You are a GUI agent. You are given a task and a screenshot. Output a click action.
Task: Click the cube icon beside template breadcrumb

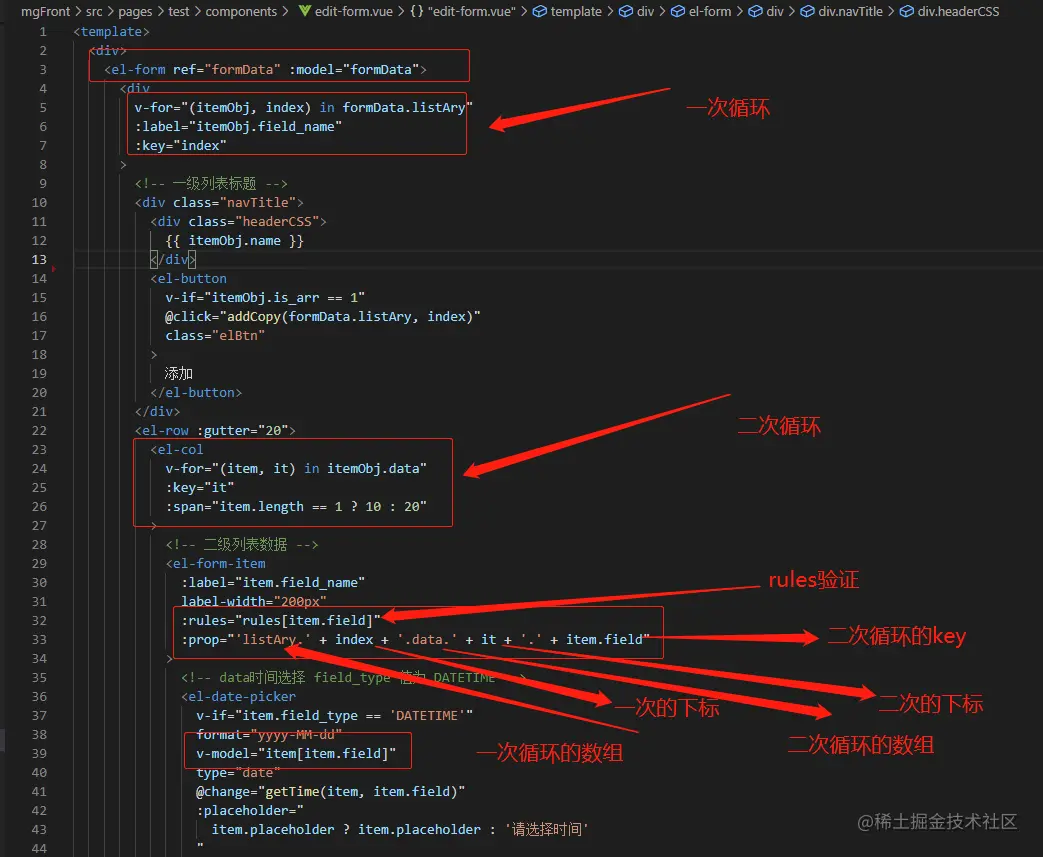539,11
